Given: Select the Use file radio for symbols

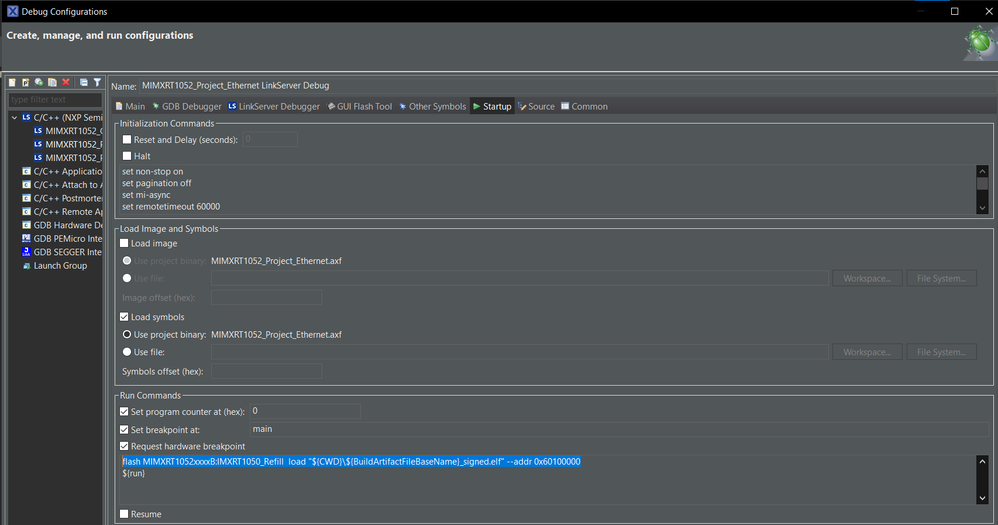Looking at the screenshot, I should click(x=127, y=352).
